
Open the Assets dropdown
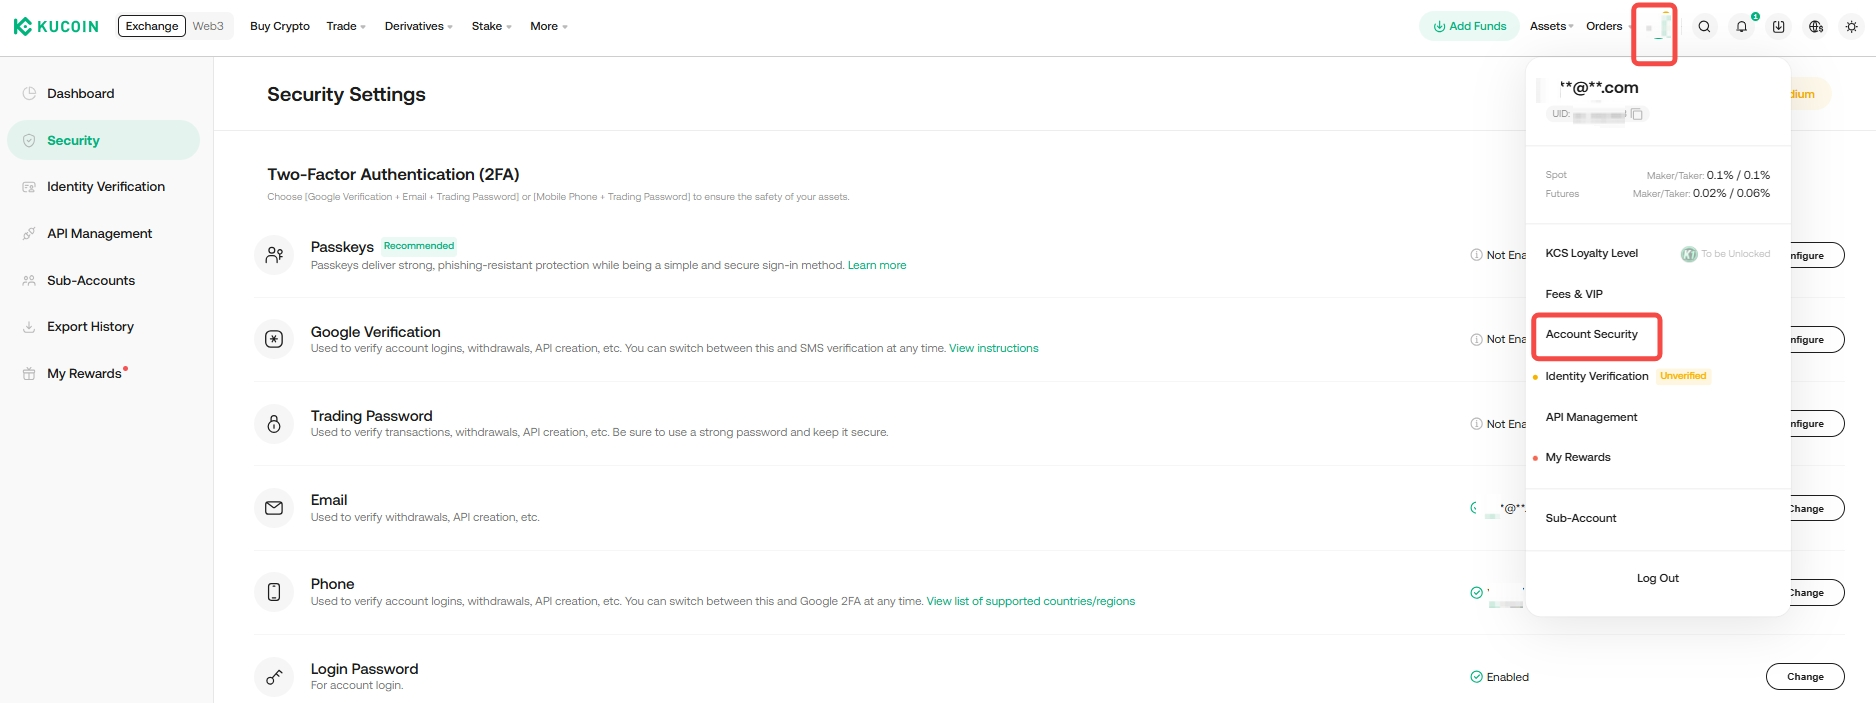(1550, 26)
